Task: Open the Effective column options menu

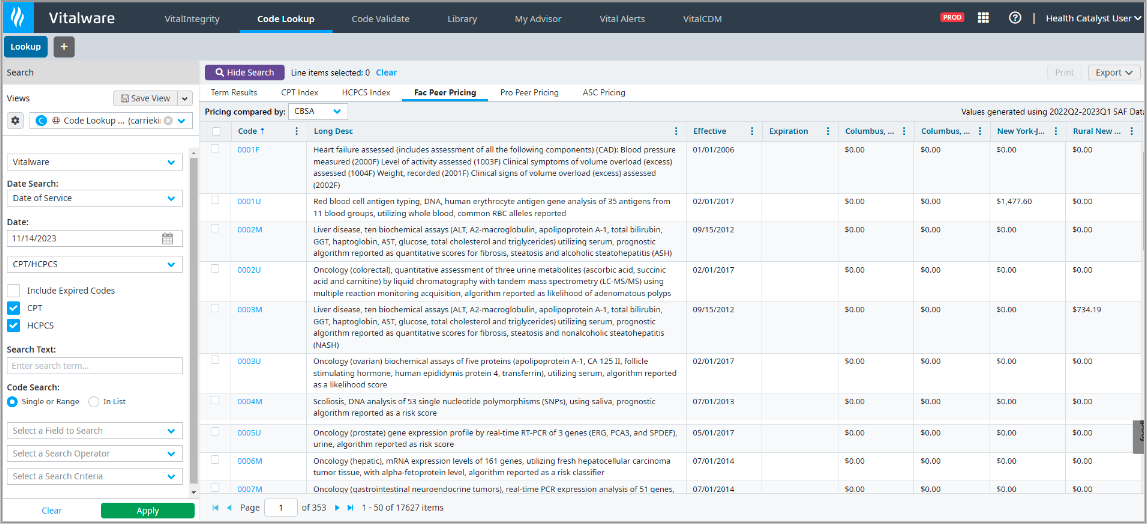Action: coord(752,132)
